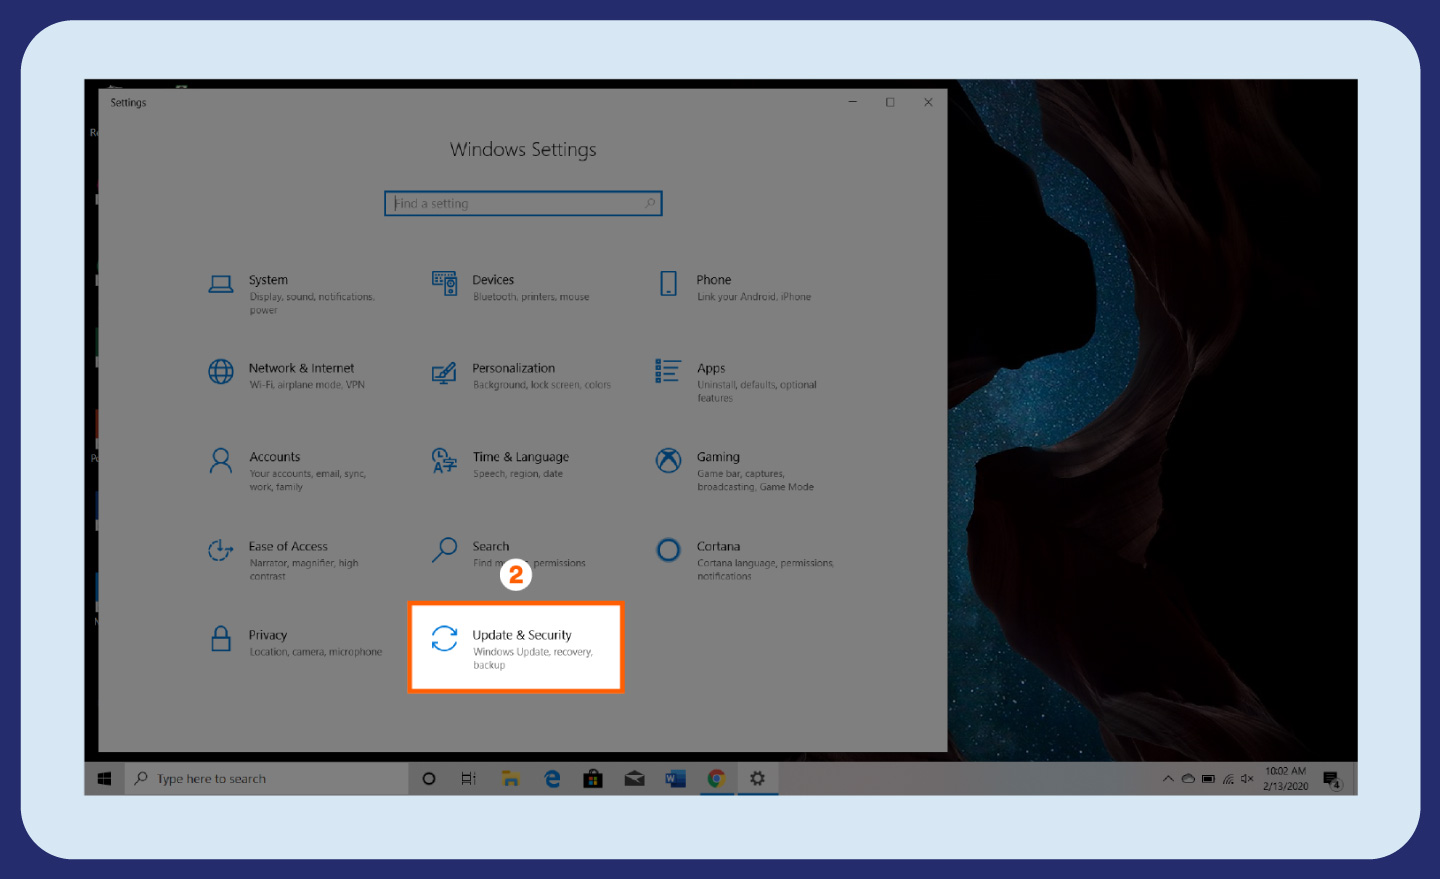Click the Find a setting search field
The image size is (1440, 879).
click(x=523, y=203)
